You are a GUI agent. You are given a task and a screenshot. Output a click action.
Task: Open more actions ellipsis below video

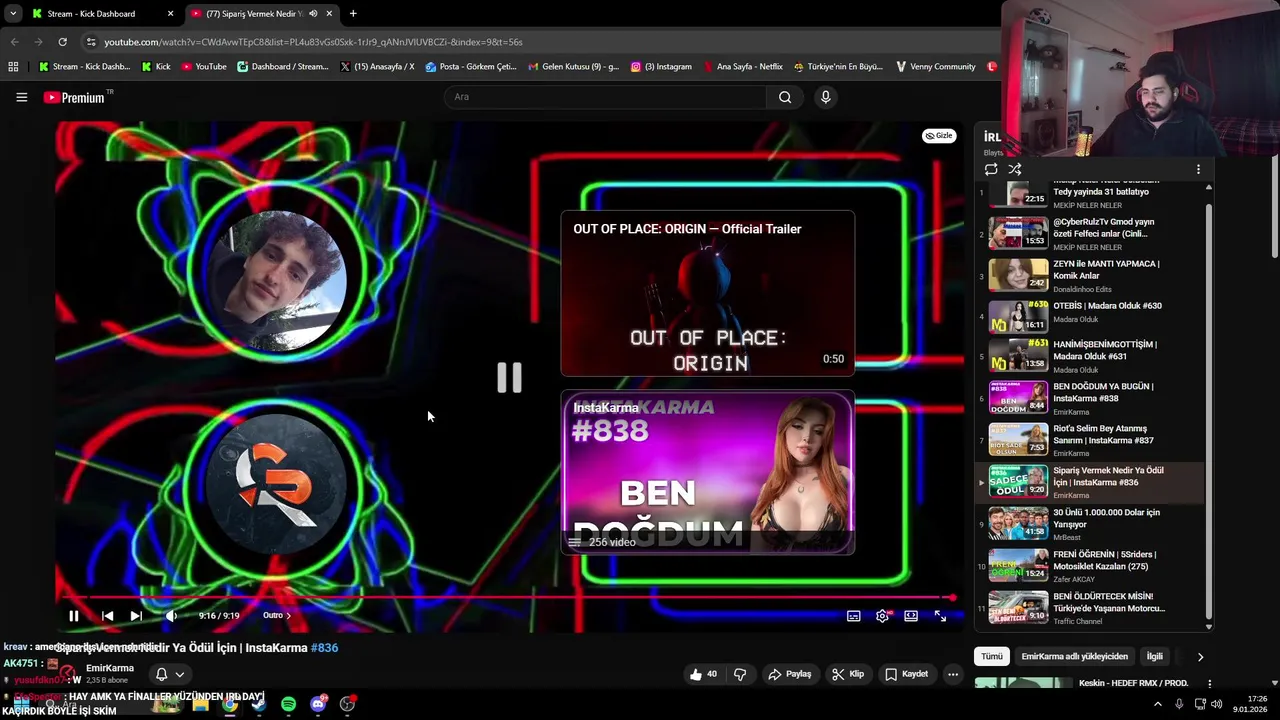click(953, 674)
